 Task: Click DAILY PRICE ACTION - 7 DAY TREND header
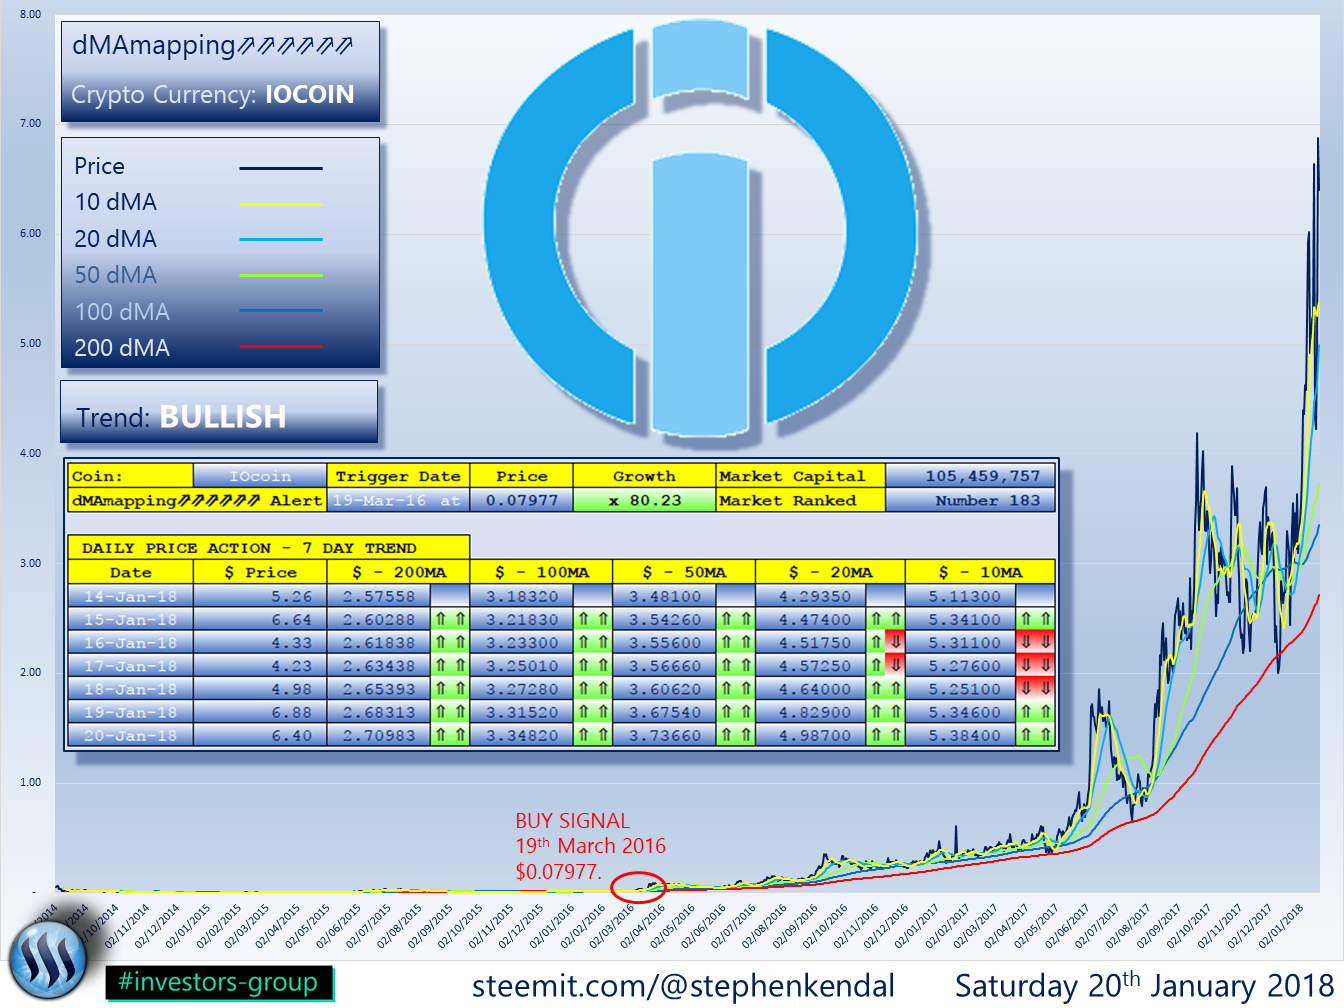coord(268,548)
